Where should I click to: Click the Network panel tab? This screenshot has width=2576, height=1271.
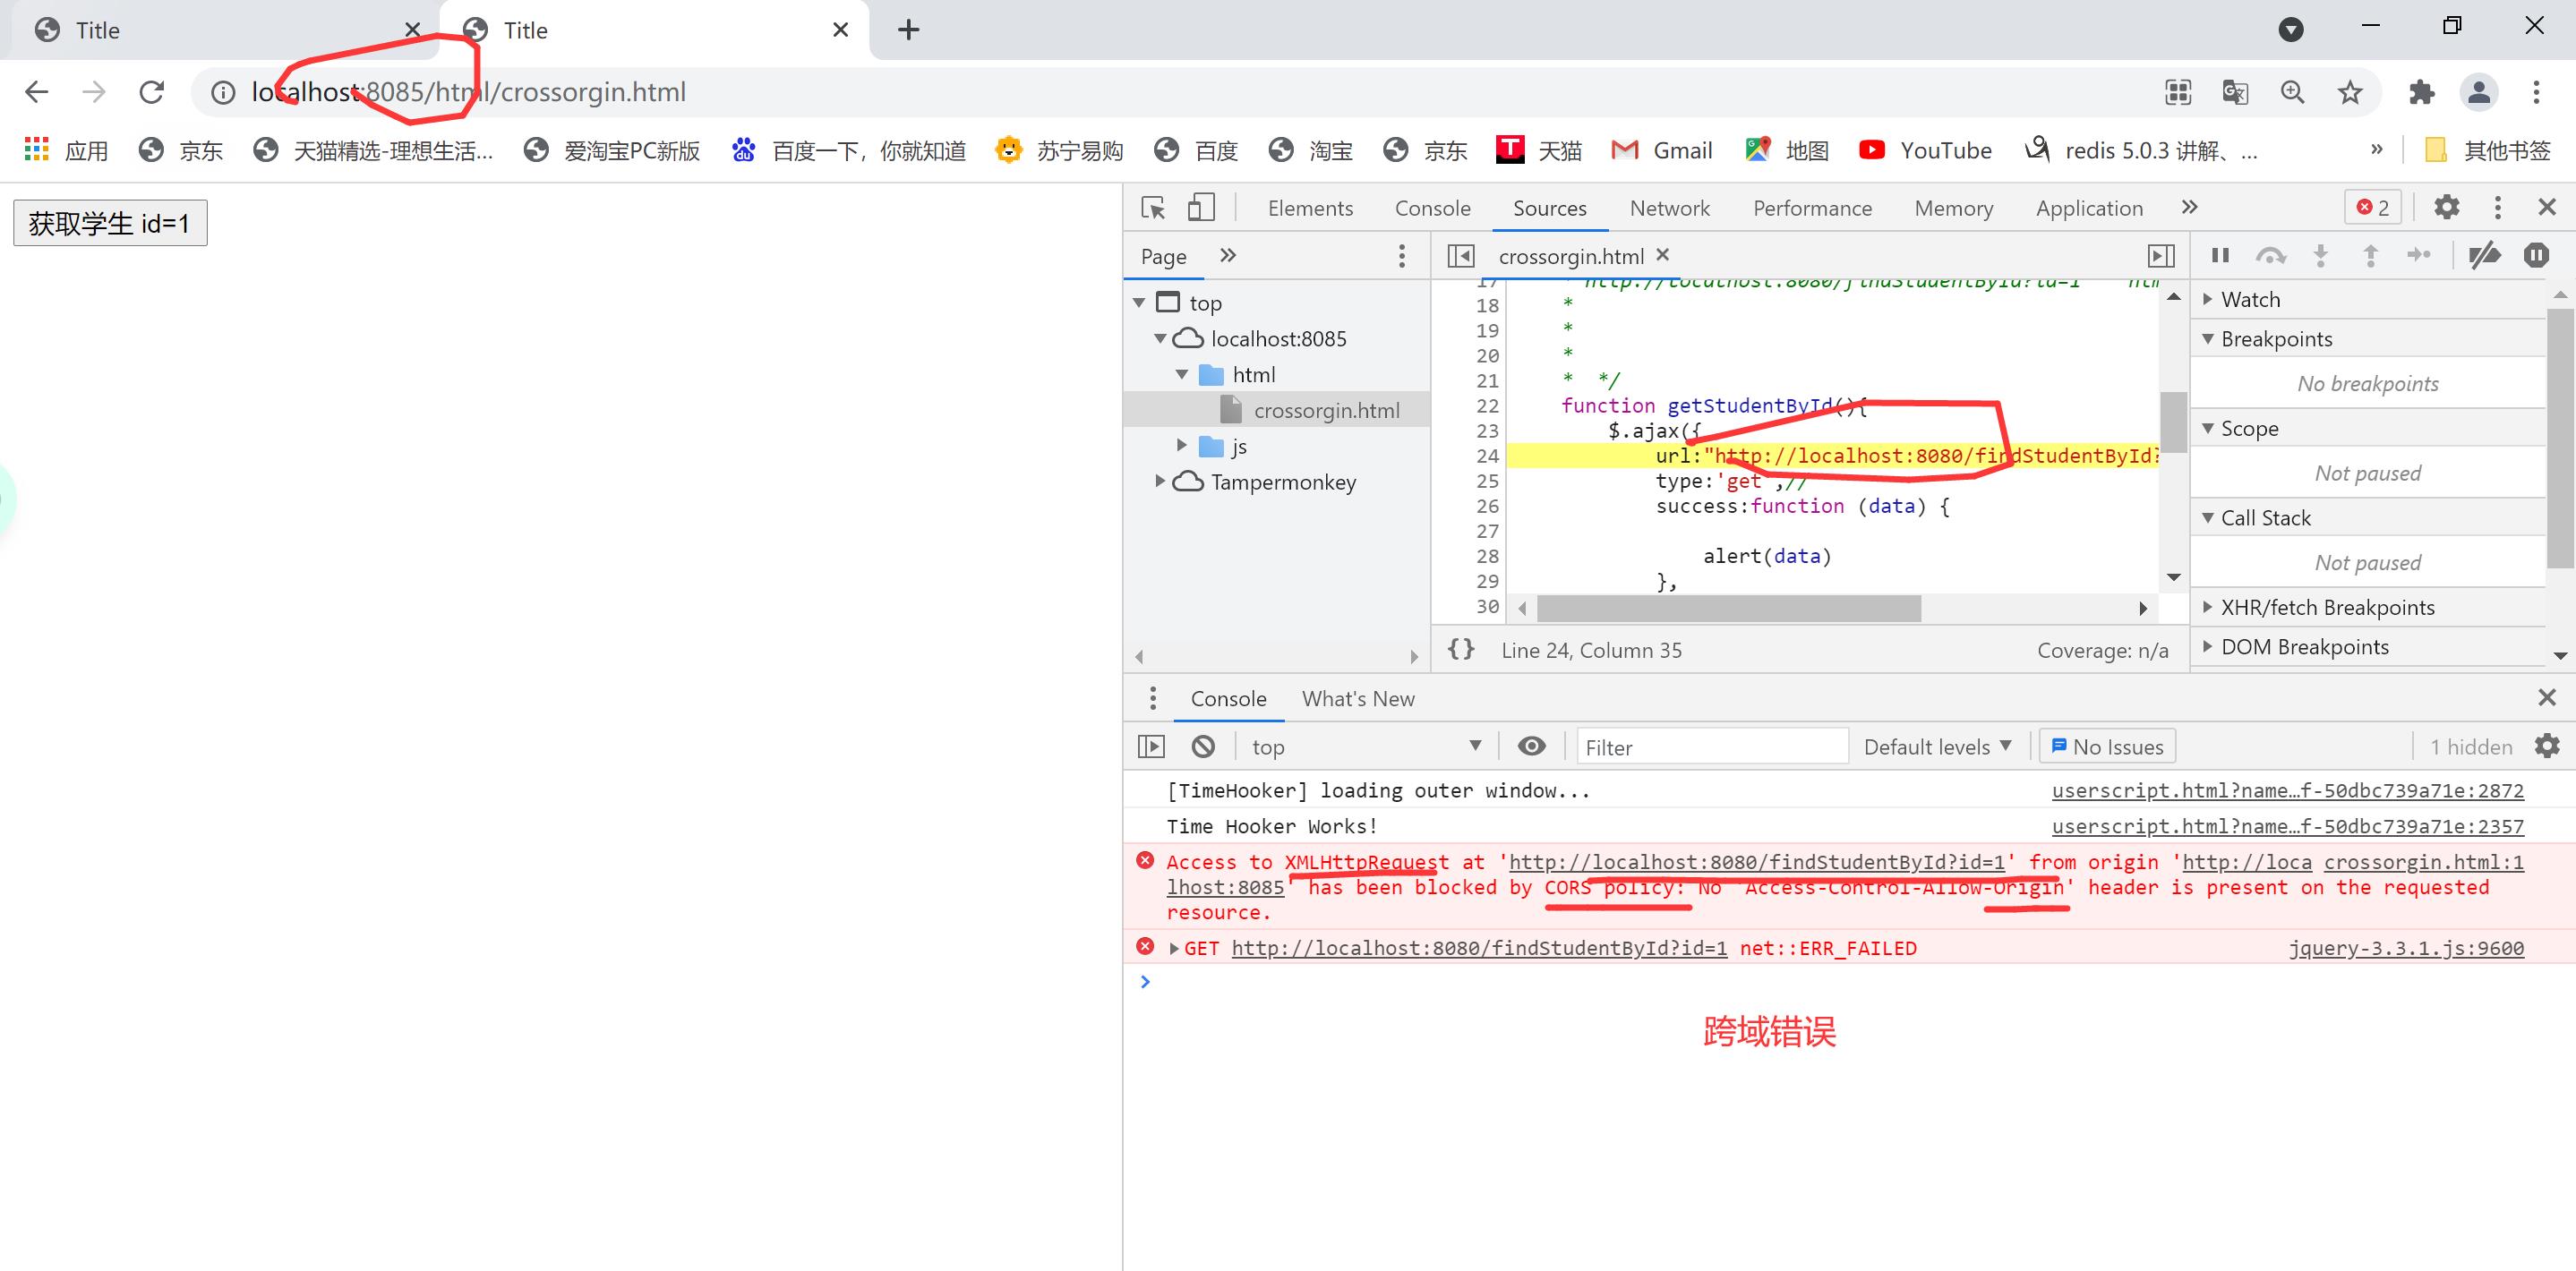(1669, 207)
